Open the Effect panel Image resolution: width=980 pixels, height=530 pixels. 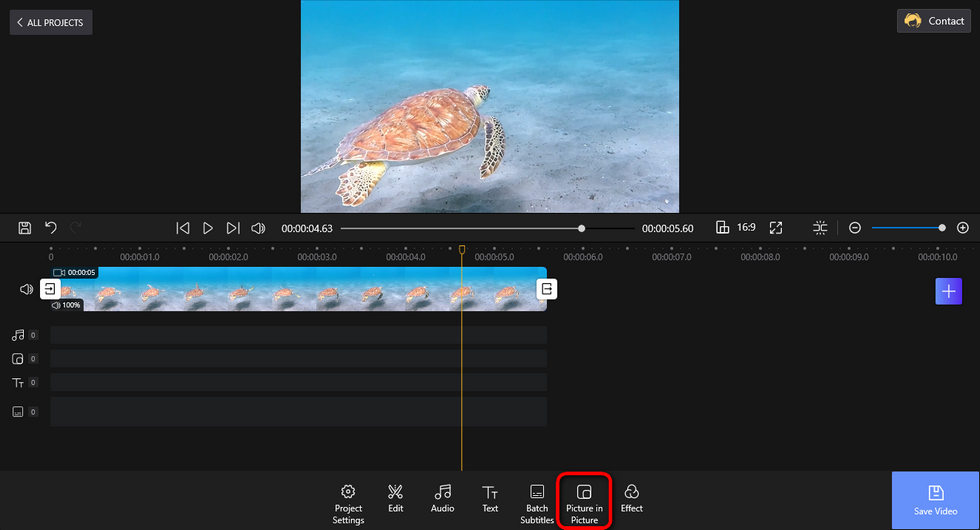(x=631, y=499)
